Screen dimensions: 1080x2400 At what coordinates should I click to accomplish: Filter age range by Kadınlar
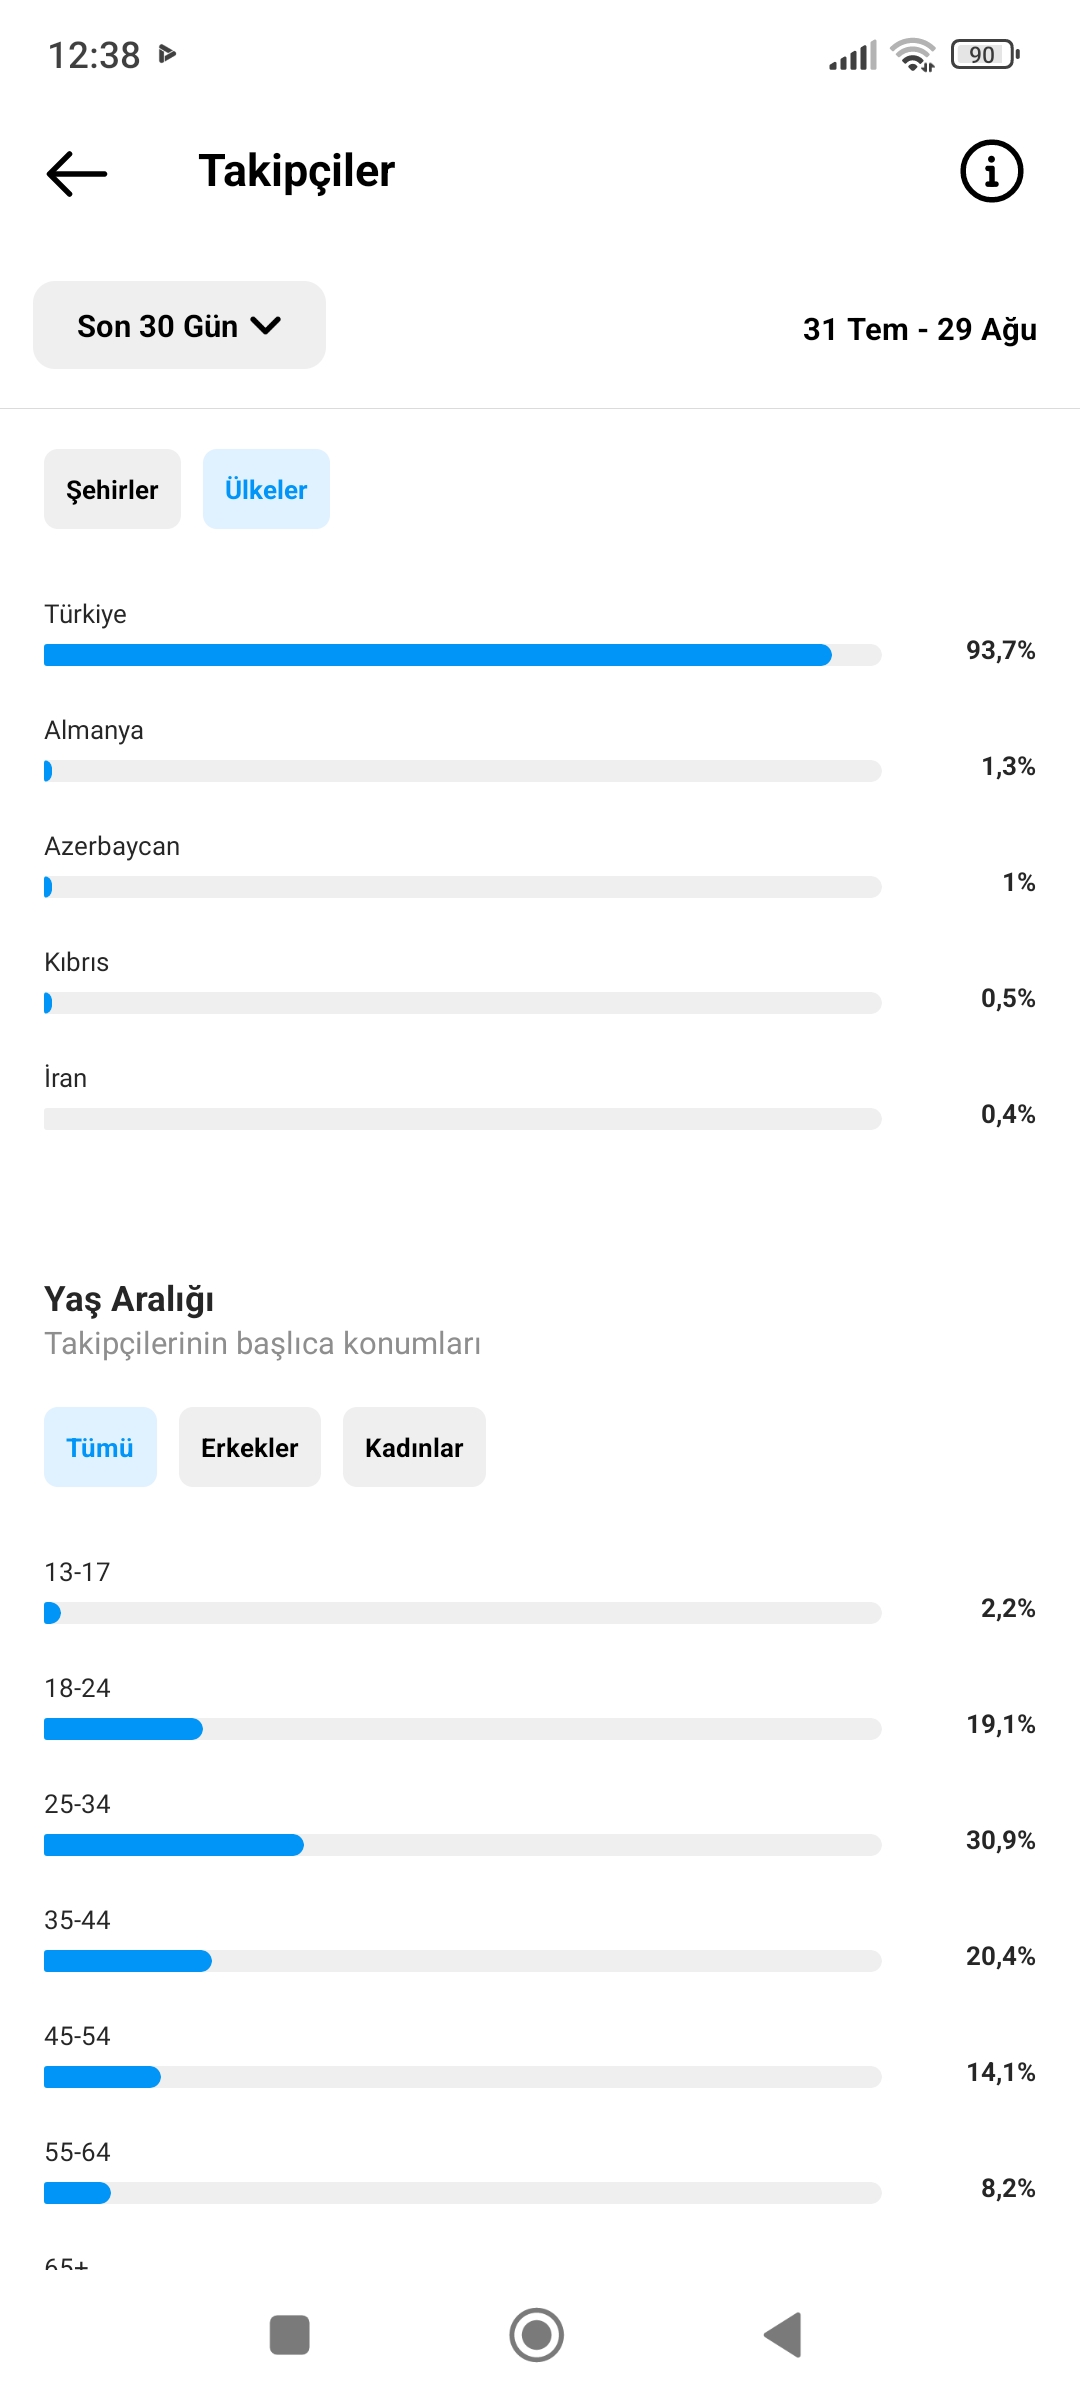click(414, 1447)
